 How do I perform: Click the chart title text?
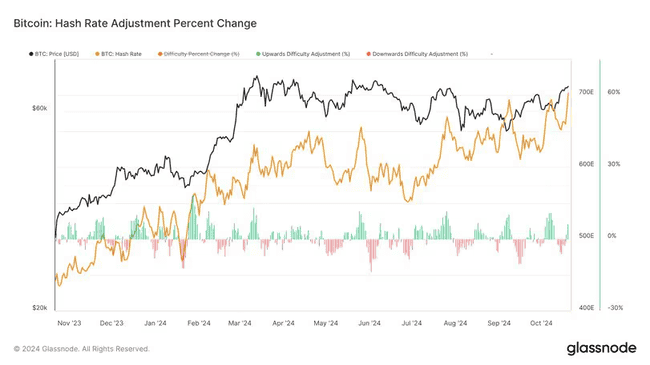135,23
